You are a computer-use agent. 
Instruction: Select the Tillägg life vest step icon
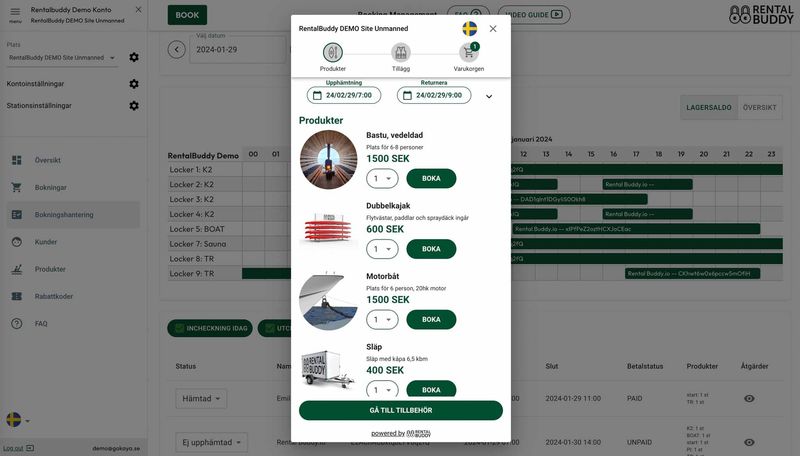401,53
